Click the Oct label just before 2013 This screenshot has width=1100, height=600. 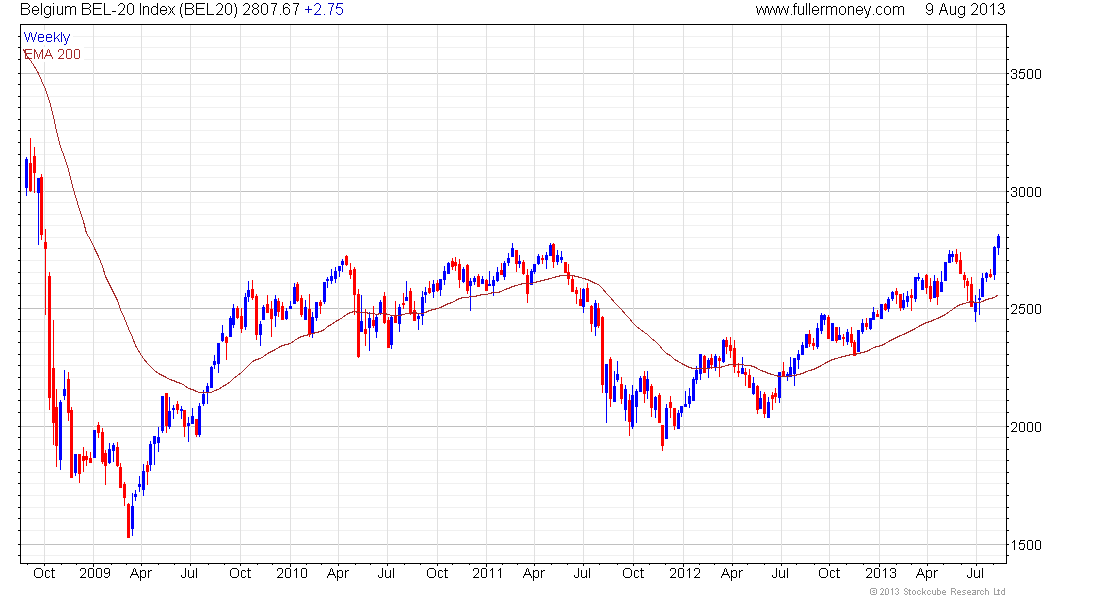point(829,573)
